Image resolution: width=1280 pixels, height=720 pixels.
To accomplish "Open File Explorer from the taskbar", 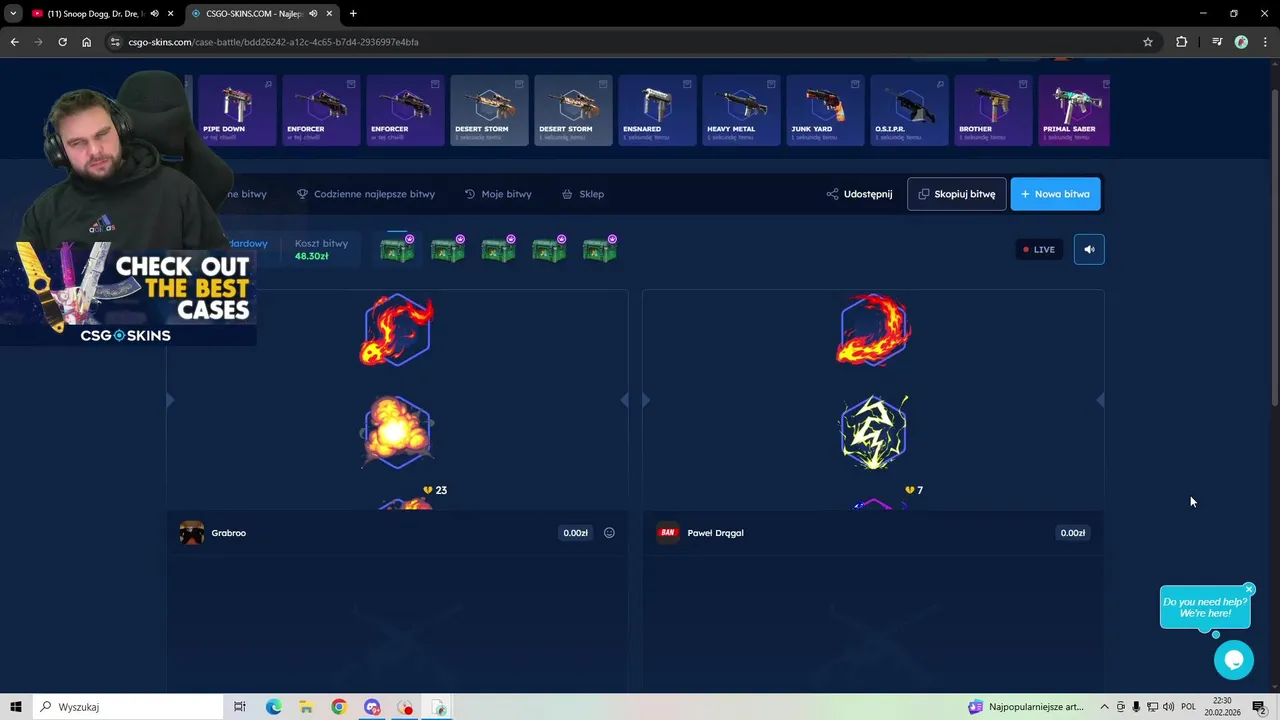I will pyautogui.click(x=306, y=707).
